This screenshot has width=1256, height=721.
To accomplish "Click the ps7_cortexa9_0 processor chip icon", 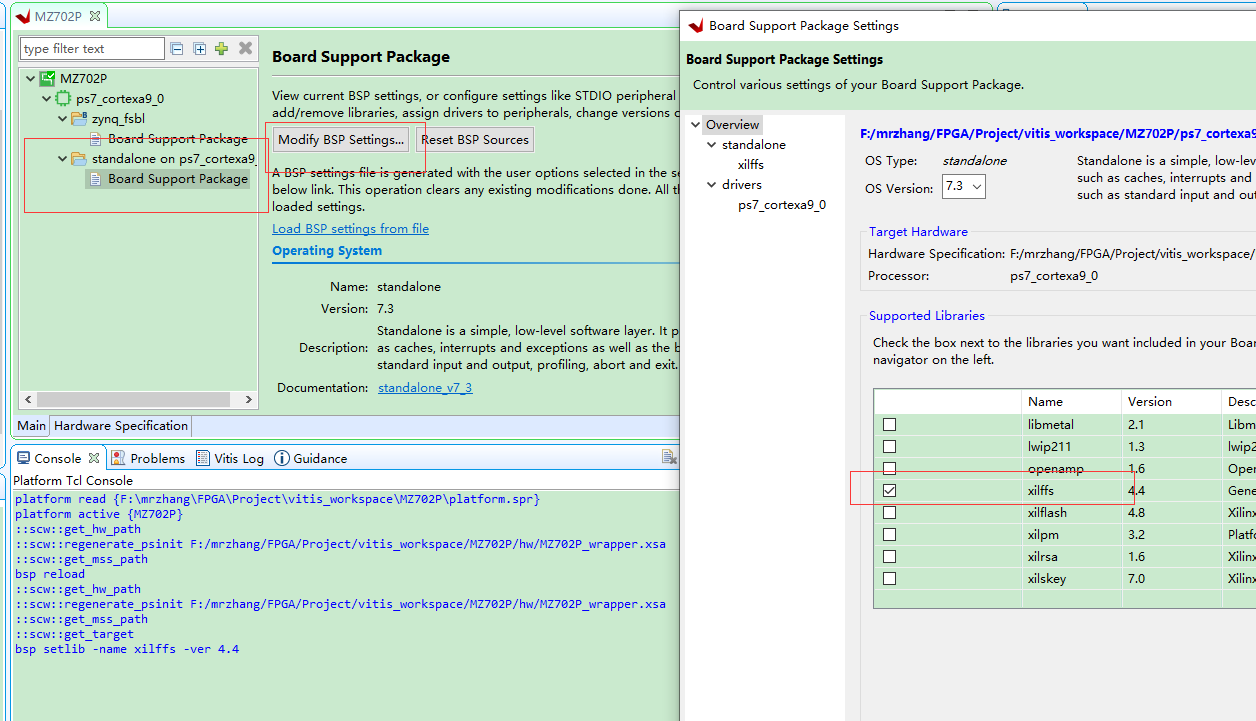I will (63, 98).
